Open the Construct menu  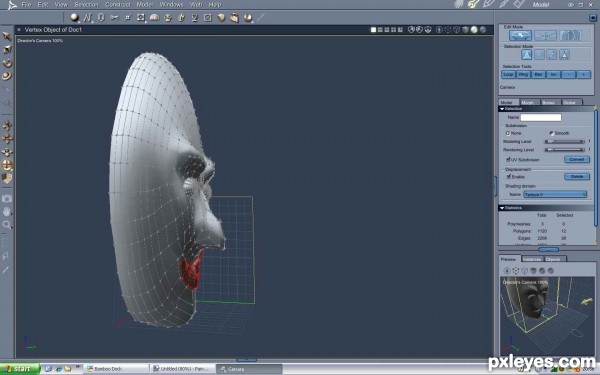(117, 5)
